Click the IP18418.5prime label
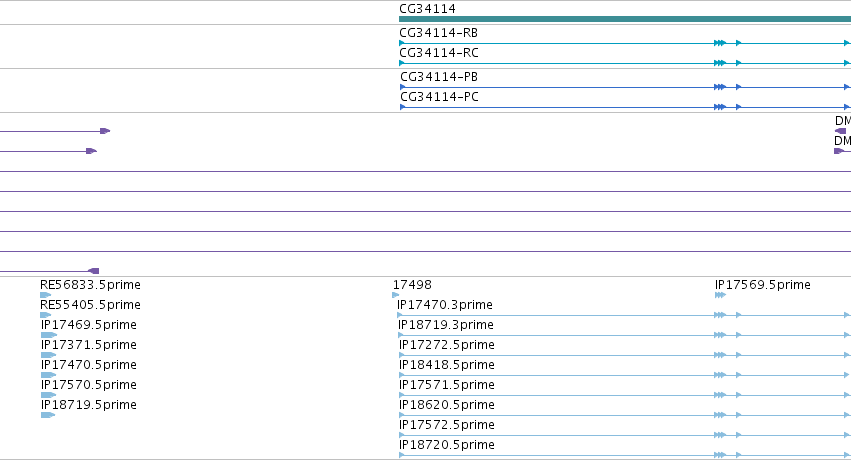This screenshot has height=460, width=851. 447,365
